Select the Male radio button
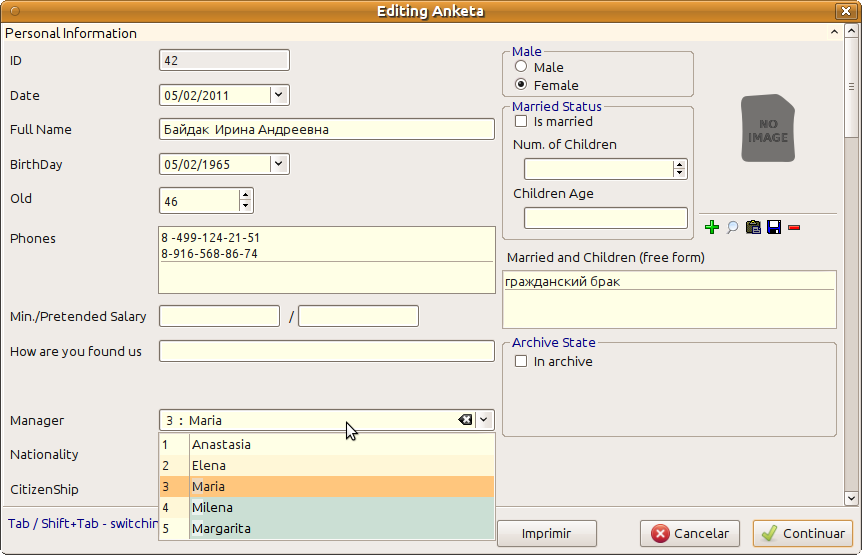 (x=521, y=66)
